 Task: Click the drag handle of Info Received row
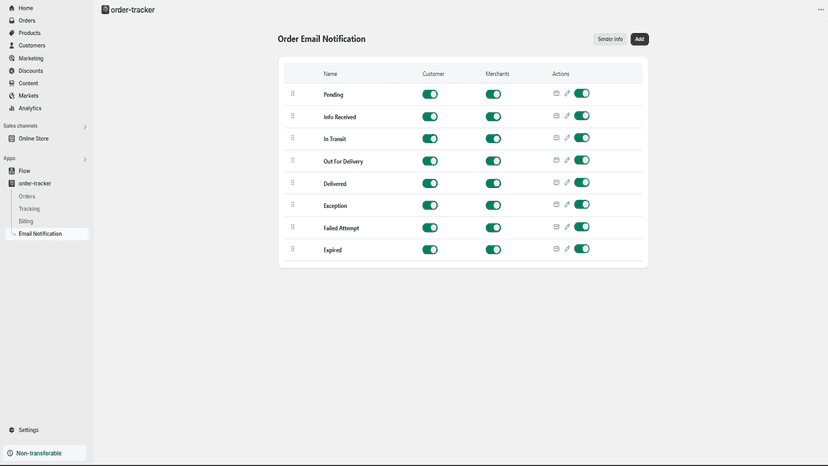click(293, 116)
